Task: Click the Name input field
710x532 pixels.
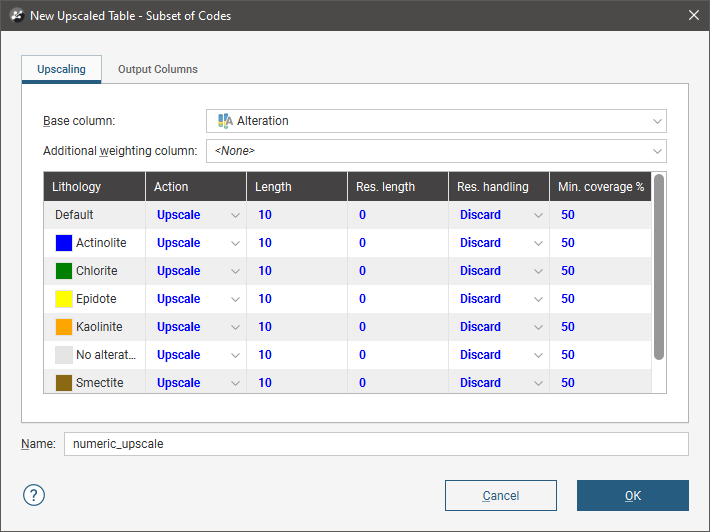Action: (x=376, y=444)
